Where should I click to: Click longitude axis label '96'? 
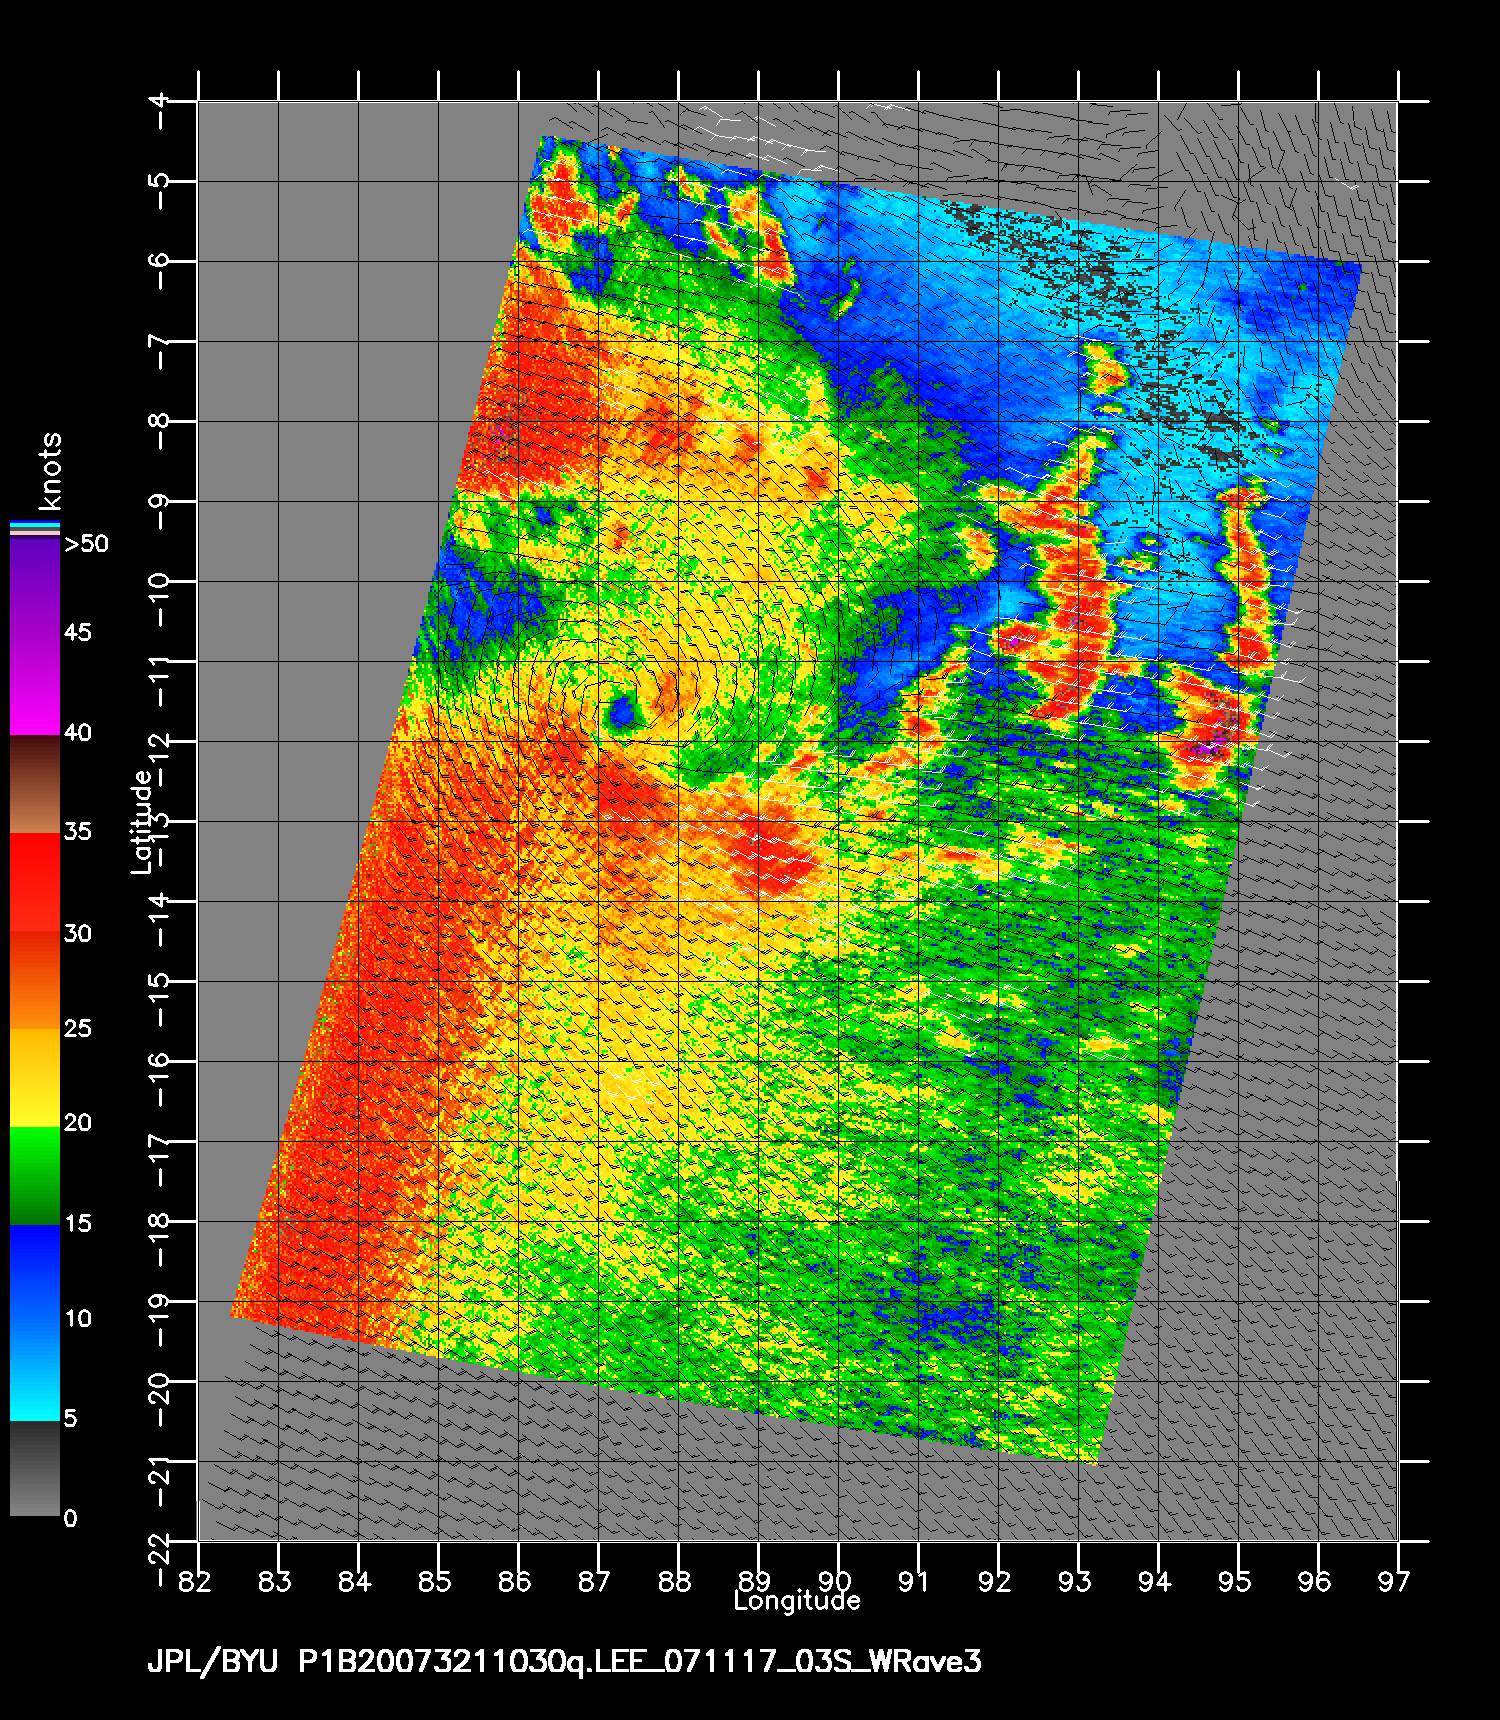[x=1315, y=1581]
